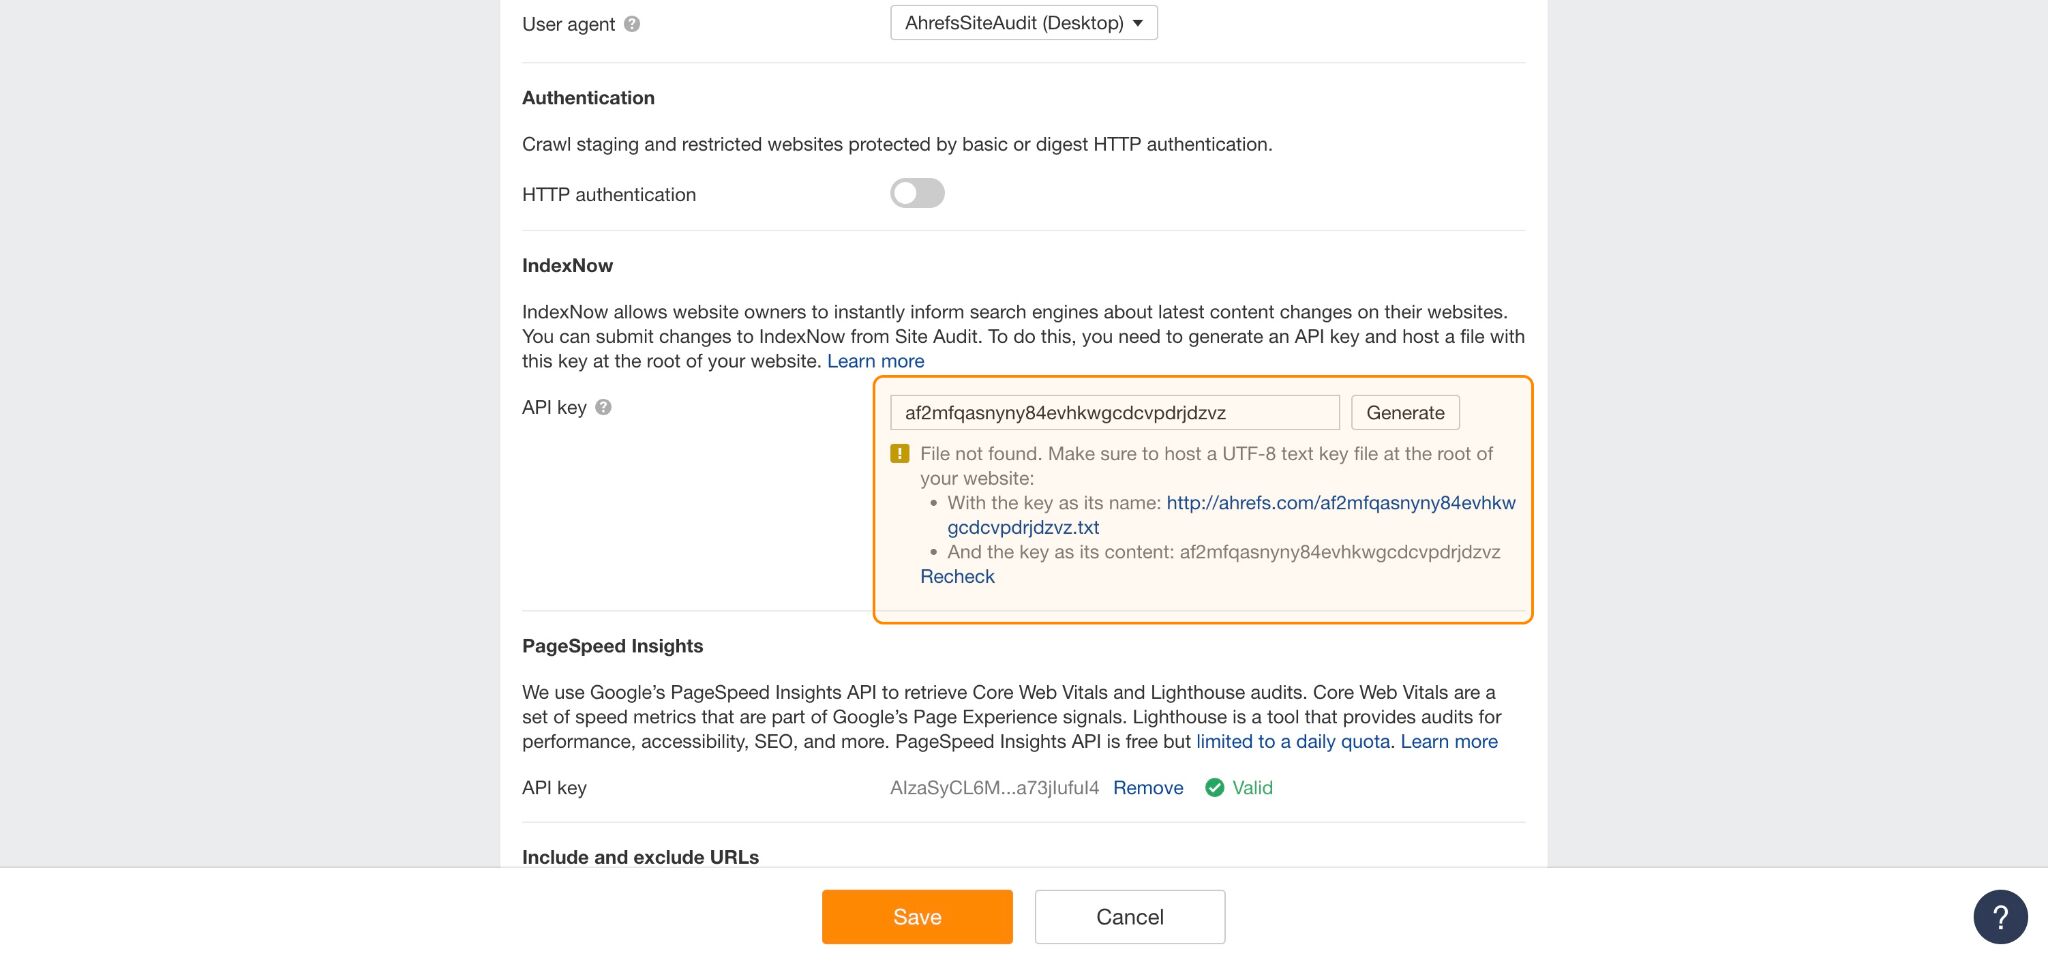Remove the PageSpeed Insights API key
2048x965 pixels.
[x=1148, y=788]
